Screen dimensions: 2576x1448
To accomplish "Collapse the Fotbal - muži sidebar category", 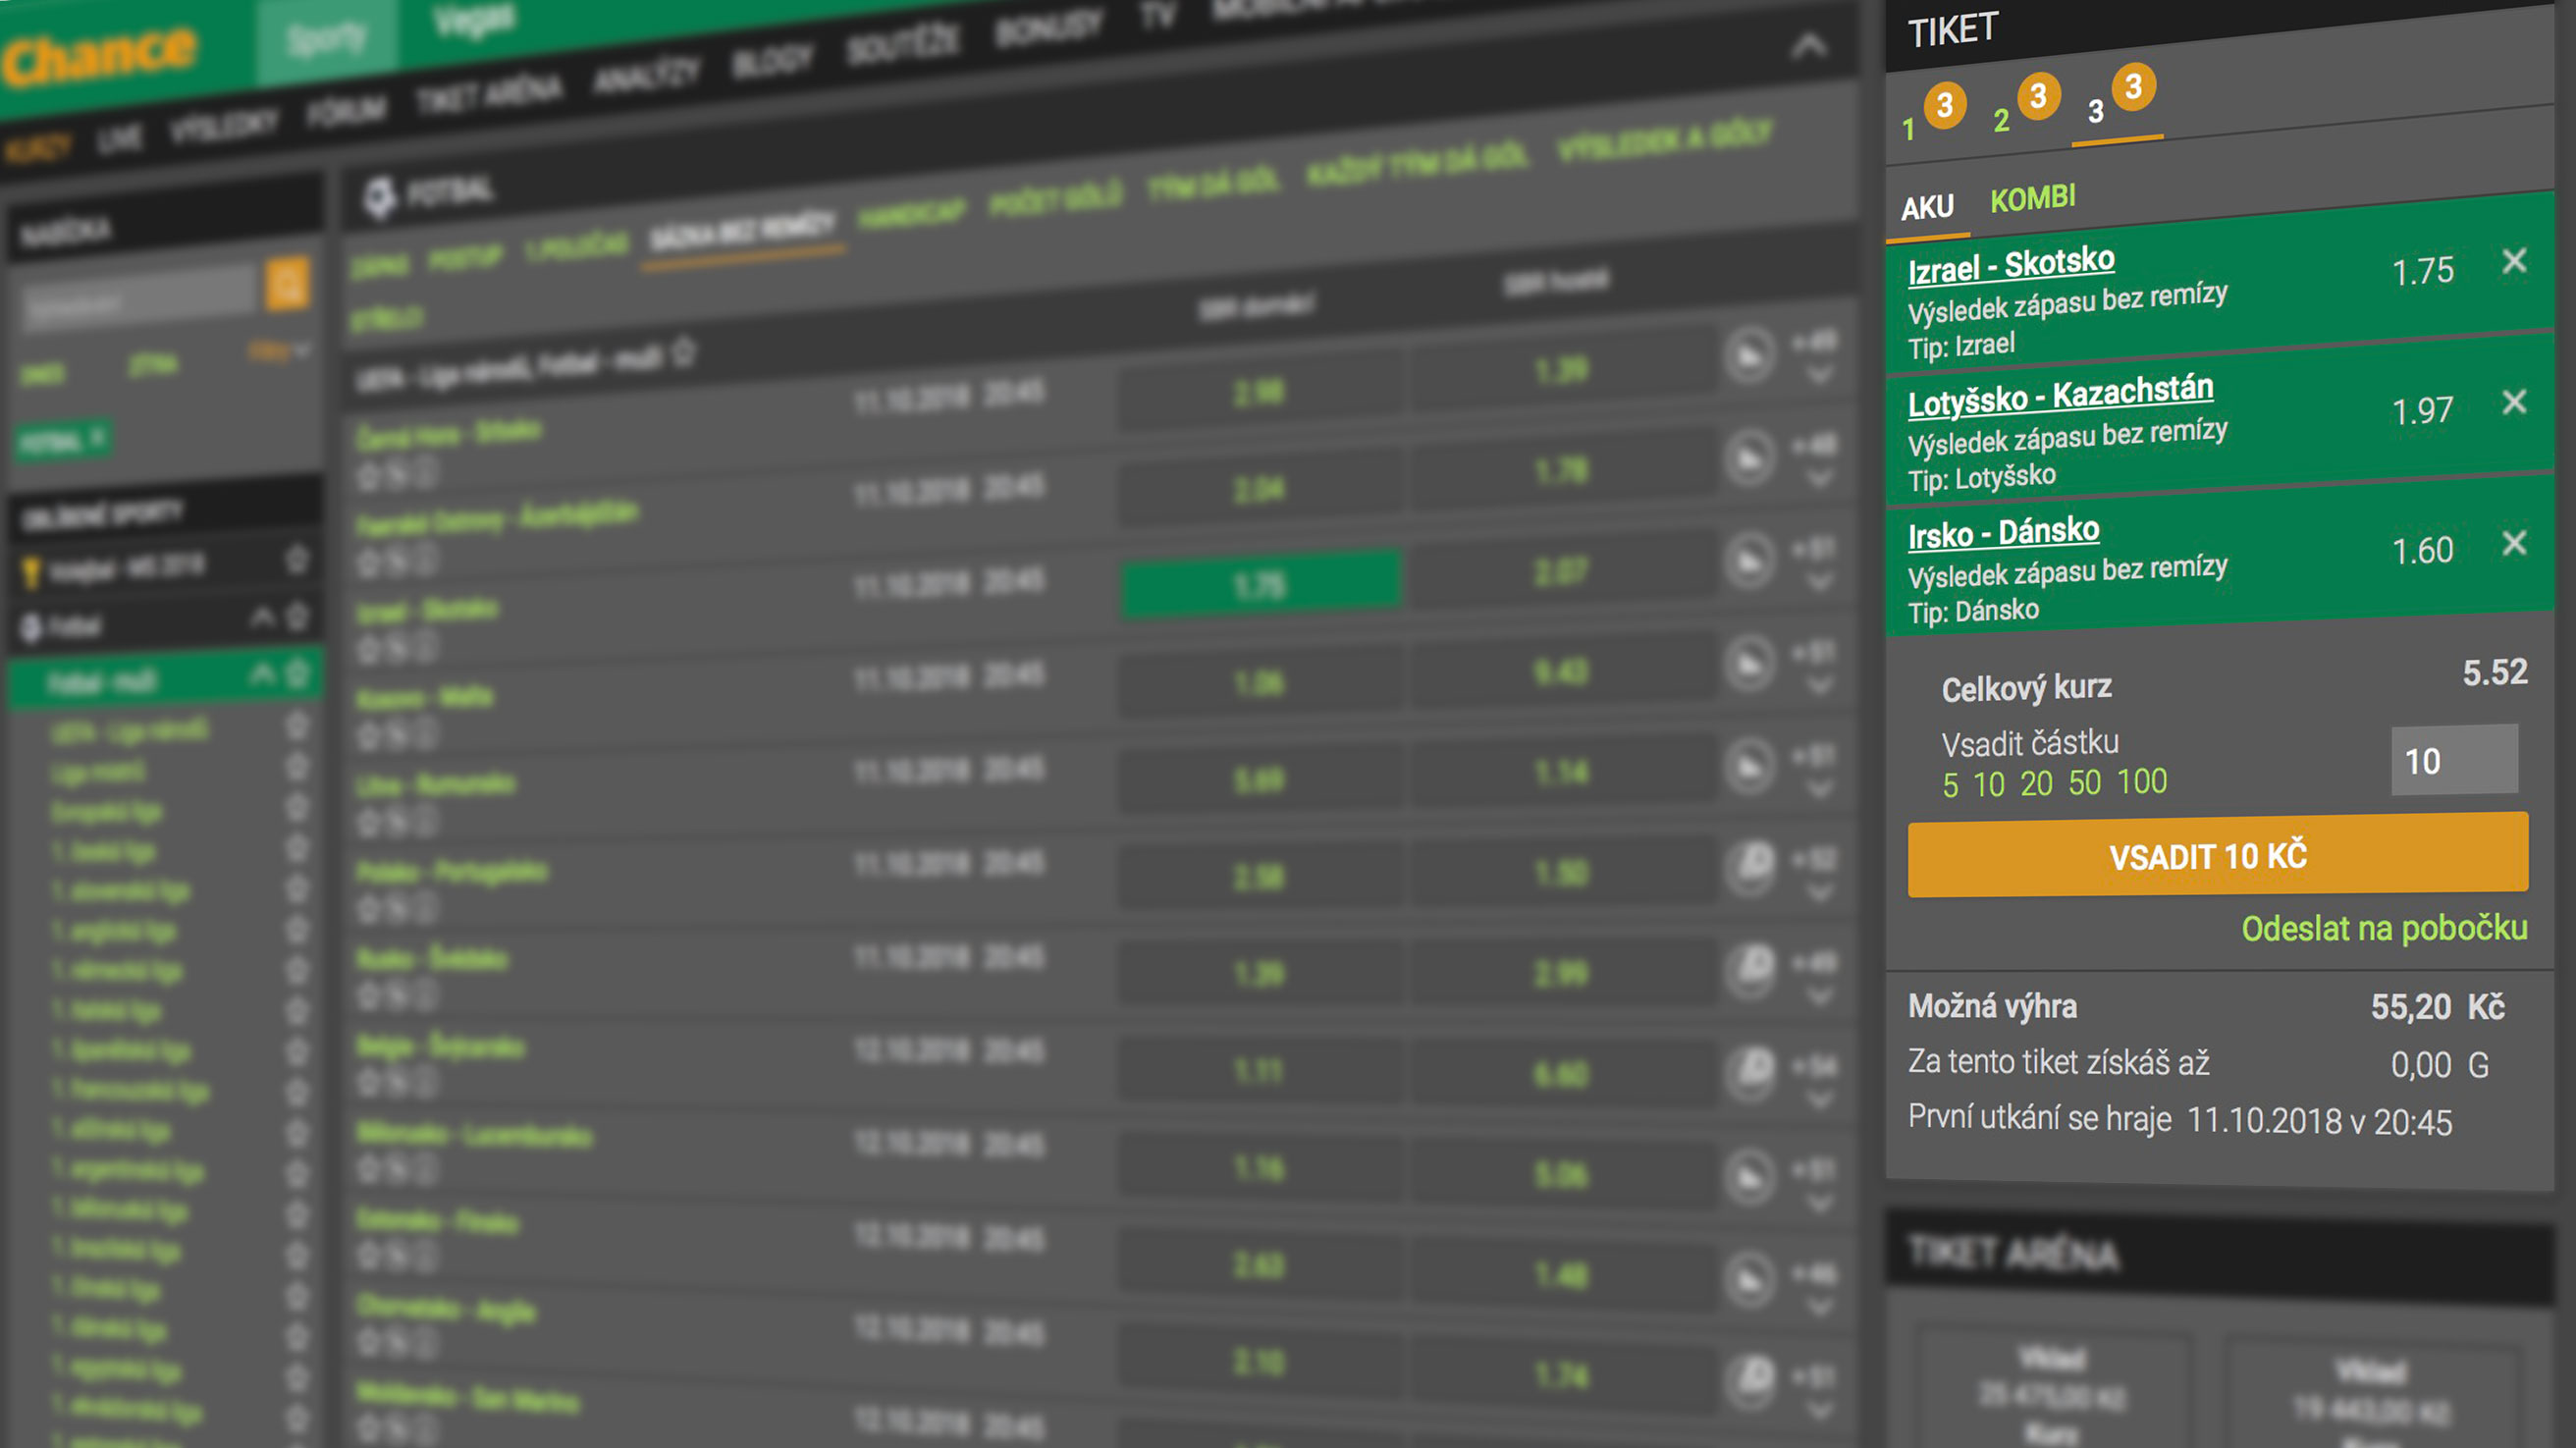I will point(262,675).
